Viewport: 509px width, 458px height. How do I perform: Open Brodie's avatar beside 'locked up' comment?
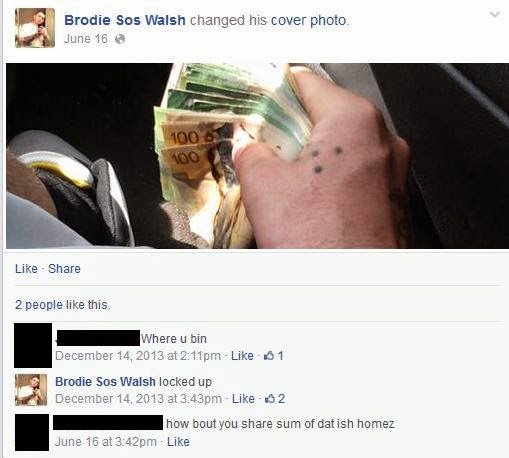[31, 390]
